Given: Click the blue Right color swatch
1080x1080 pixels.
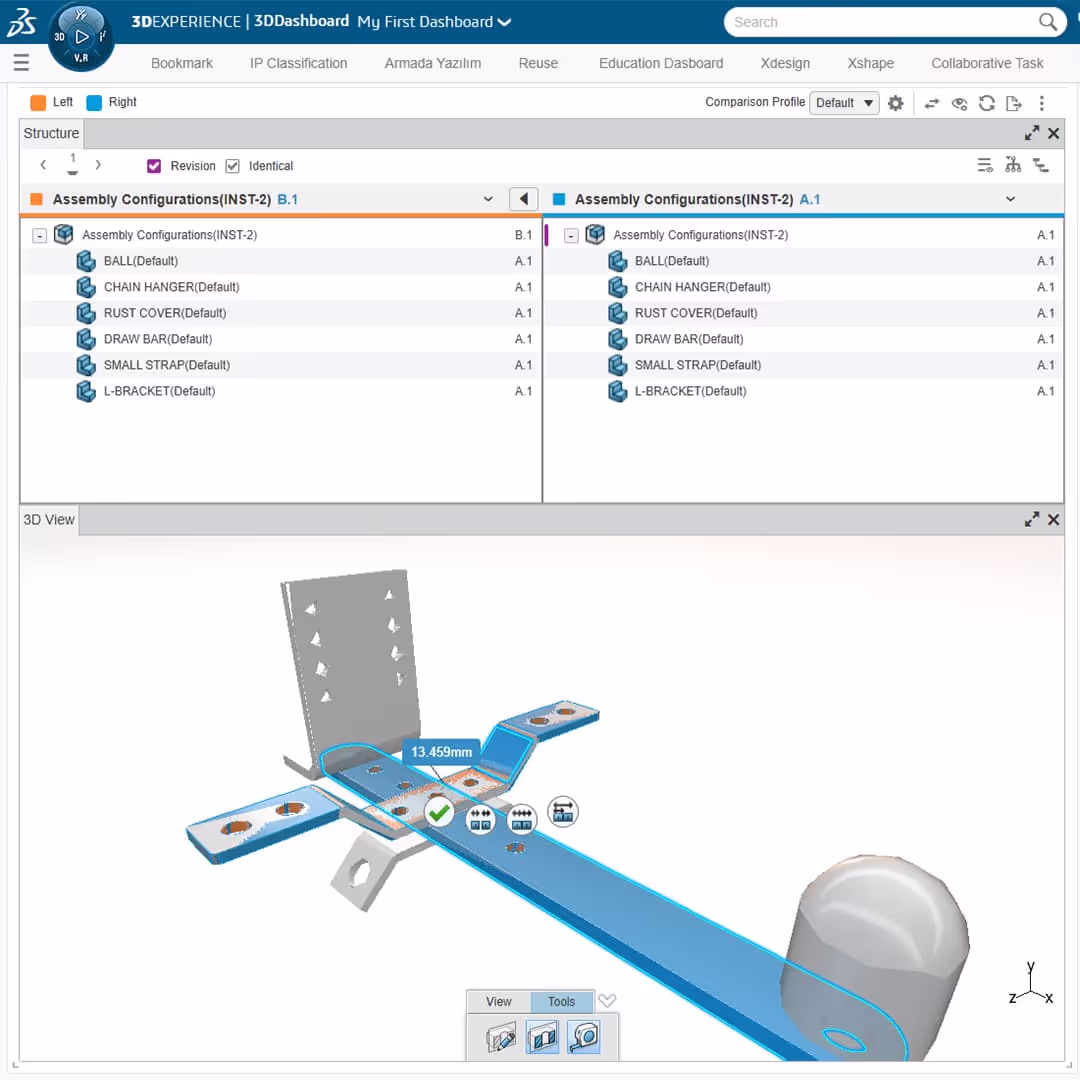Looking at the screenshot, I should coord(94,103).
